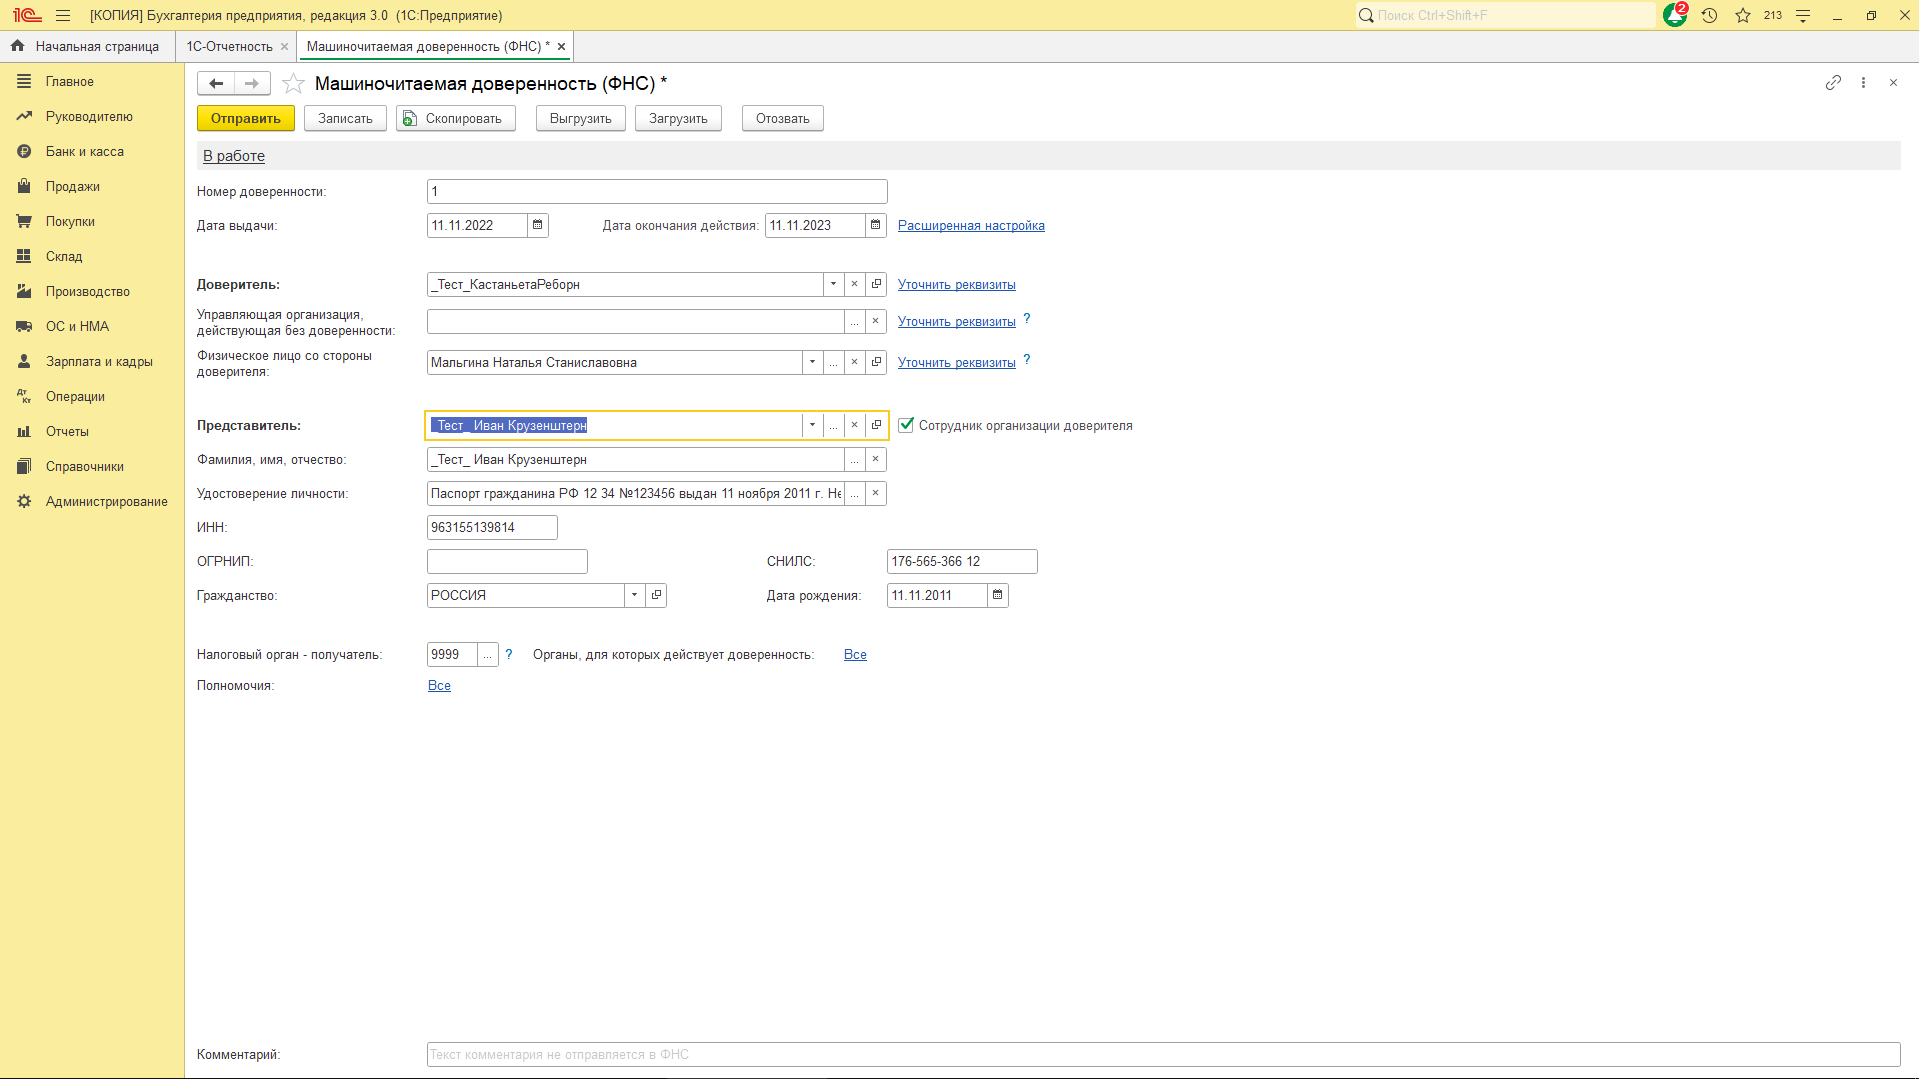Edit Удостоверение личности via ellipsis
This screenshot has height=1079, width=1919.
[x=855, y=493]
